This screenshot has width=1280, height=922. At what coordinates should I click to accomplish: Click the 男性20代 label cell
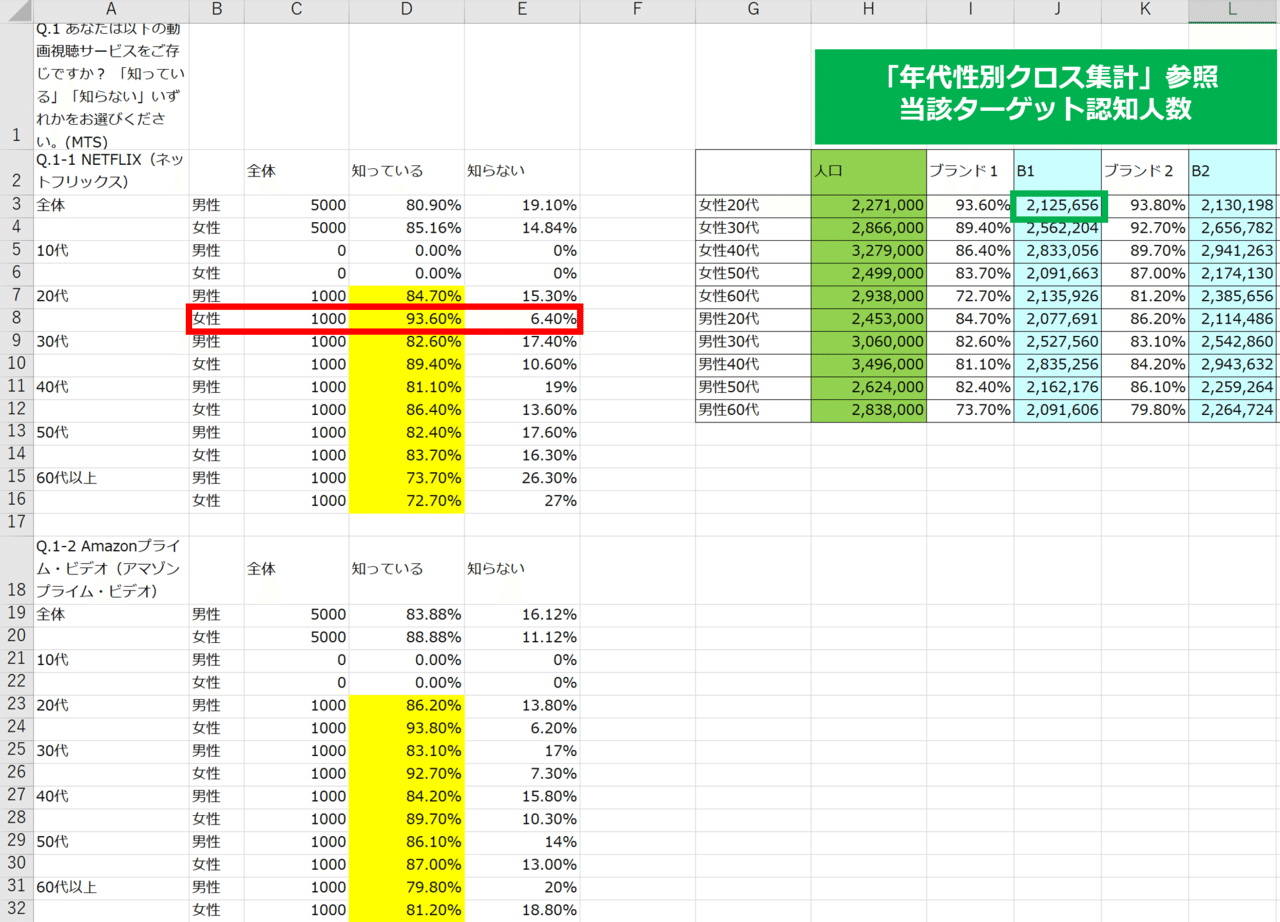(x=753, y=319)
